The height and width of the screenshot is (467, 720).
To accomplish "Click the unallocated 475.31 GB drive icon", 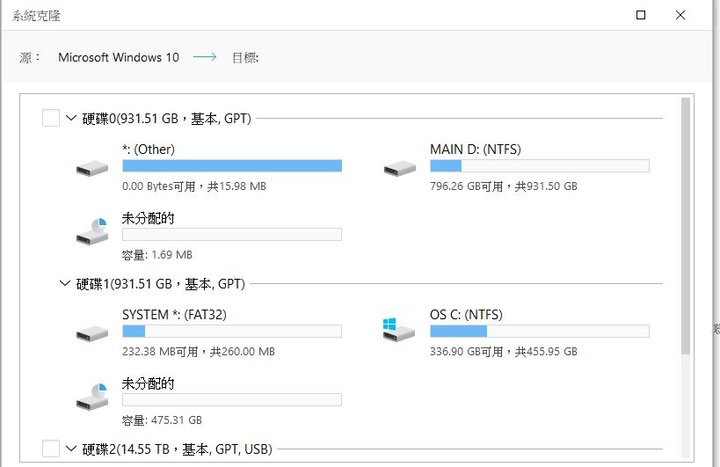I will [x=92, y=396].
